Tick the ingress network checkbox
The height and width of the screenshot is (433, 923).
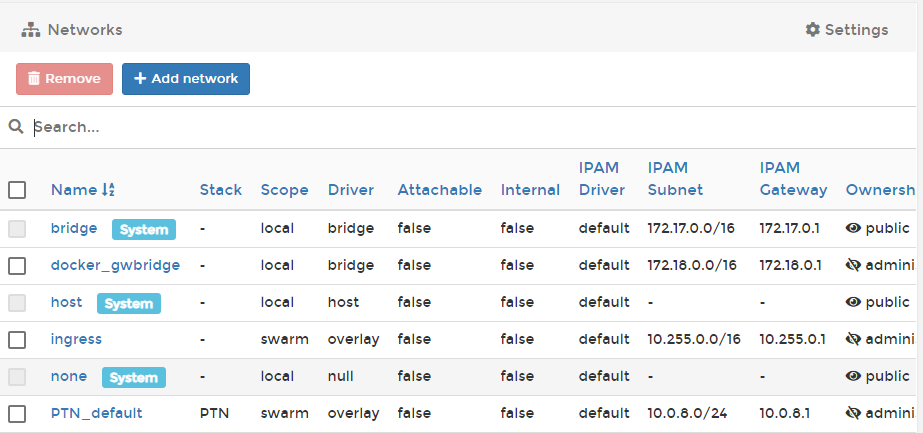17,339
